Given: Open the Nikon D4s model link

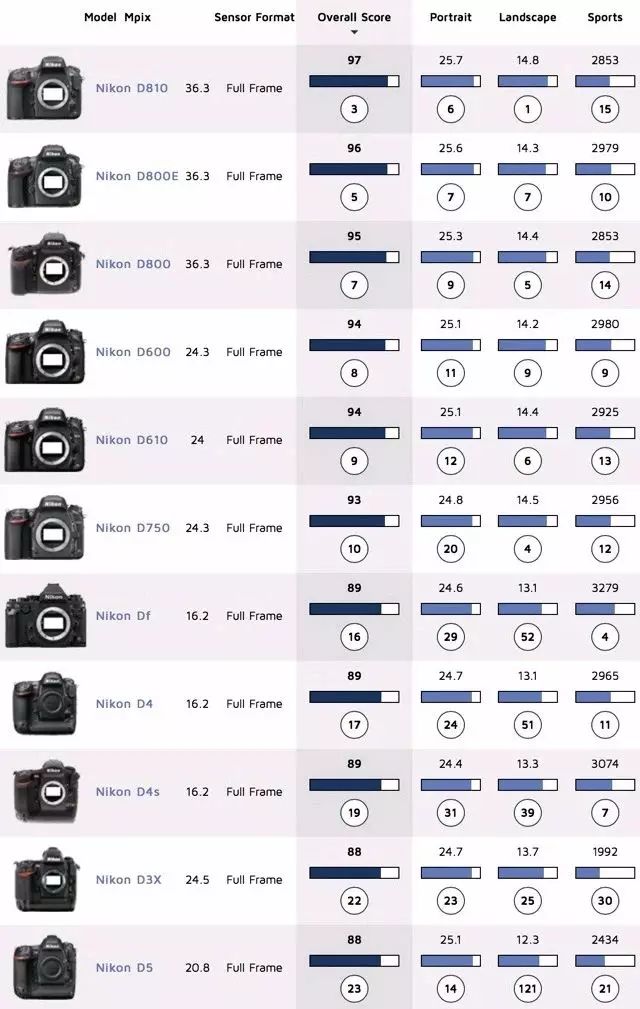Looking at the screenshot, I should (127, 791).
